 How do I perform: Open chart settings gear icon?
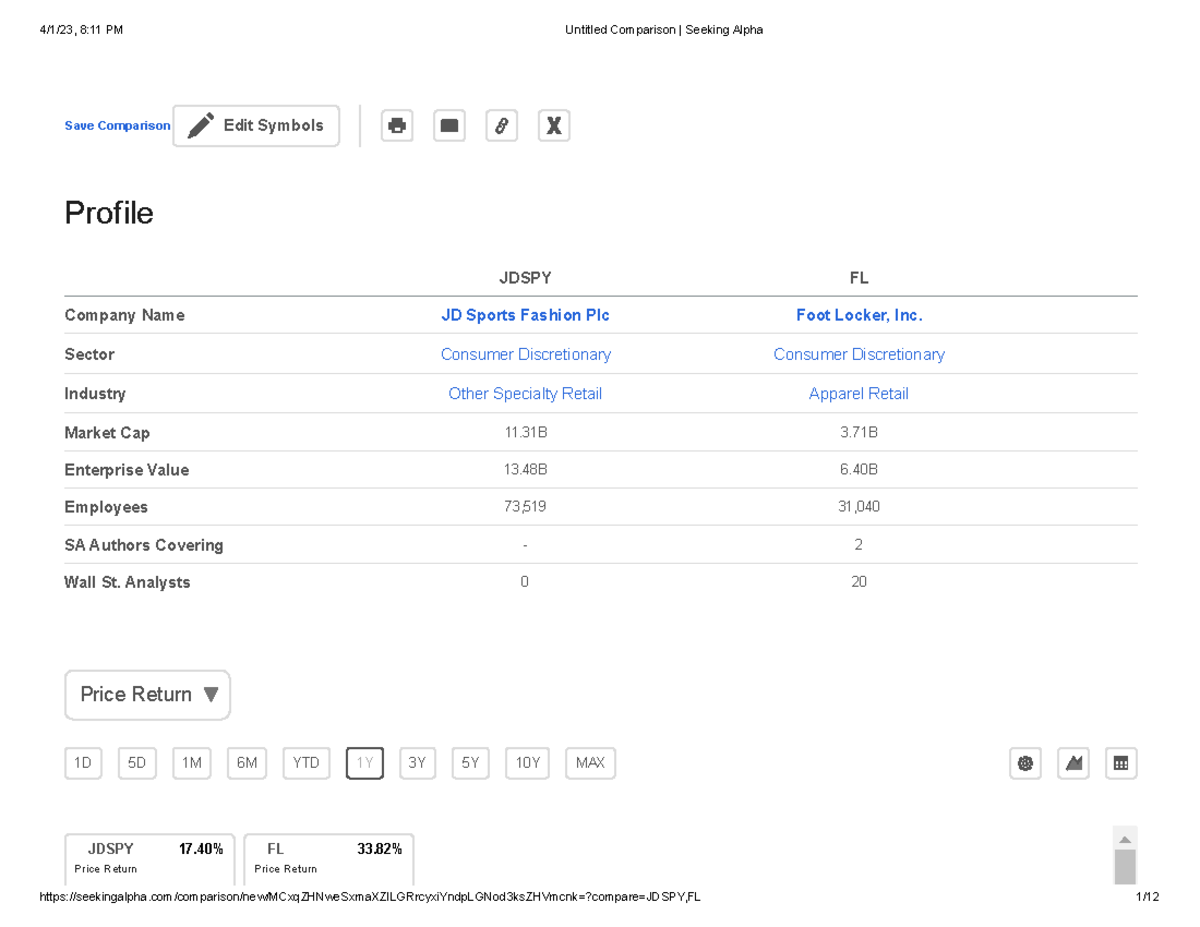click(1025, 764)
